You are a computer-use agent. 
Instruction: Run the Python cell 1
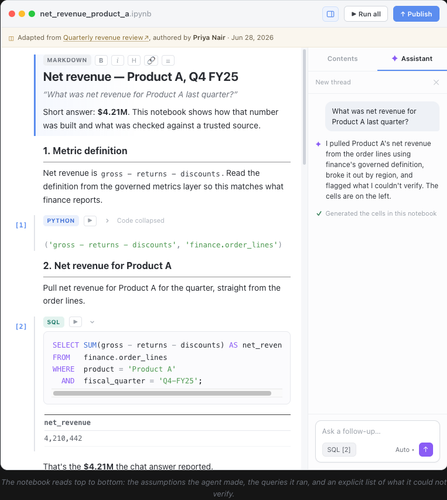[90, 221]
